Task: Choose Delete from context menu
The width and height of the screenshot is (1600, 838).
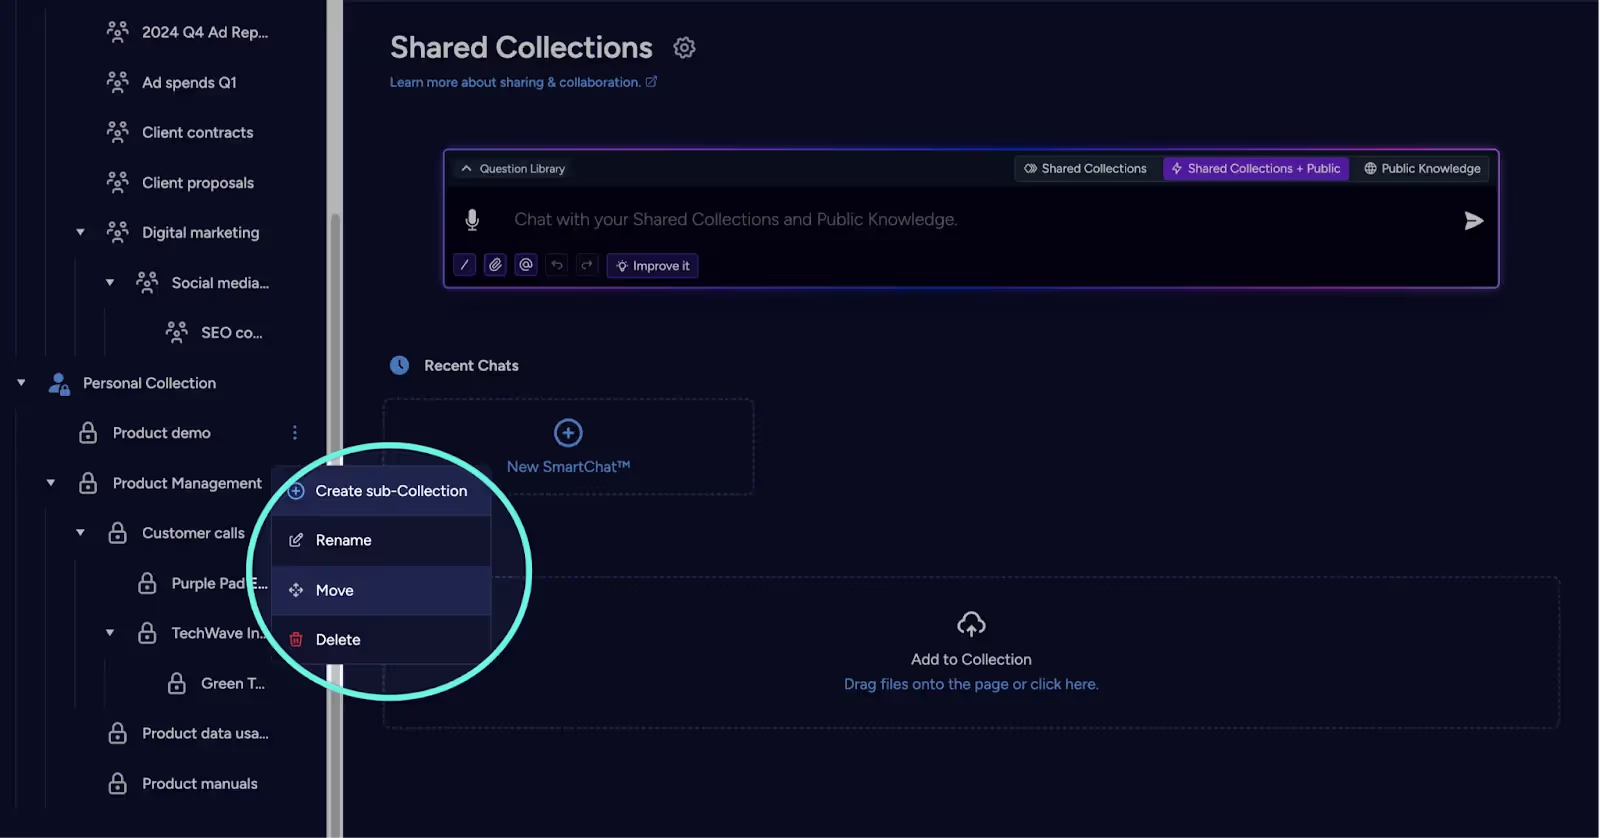Action: pyautogui.click(x=381, y=640)
